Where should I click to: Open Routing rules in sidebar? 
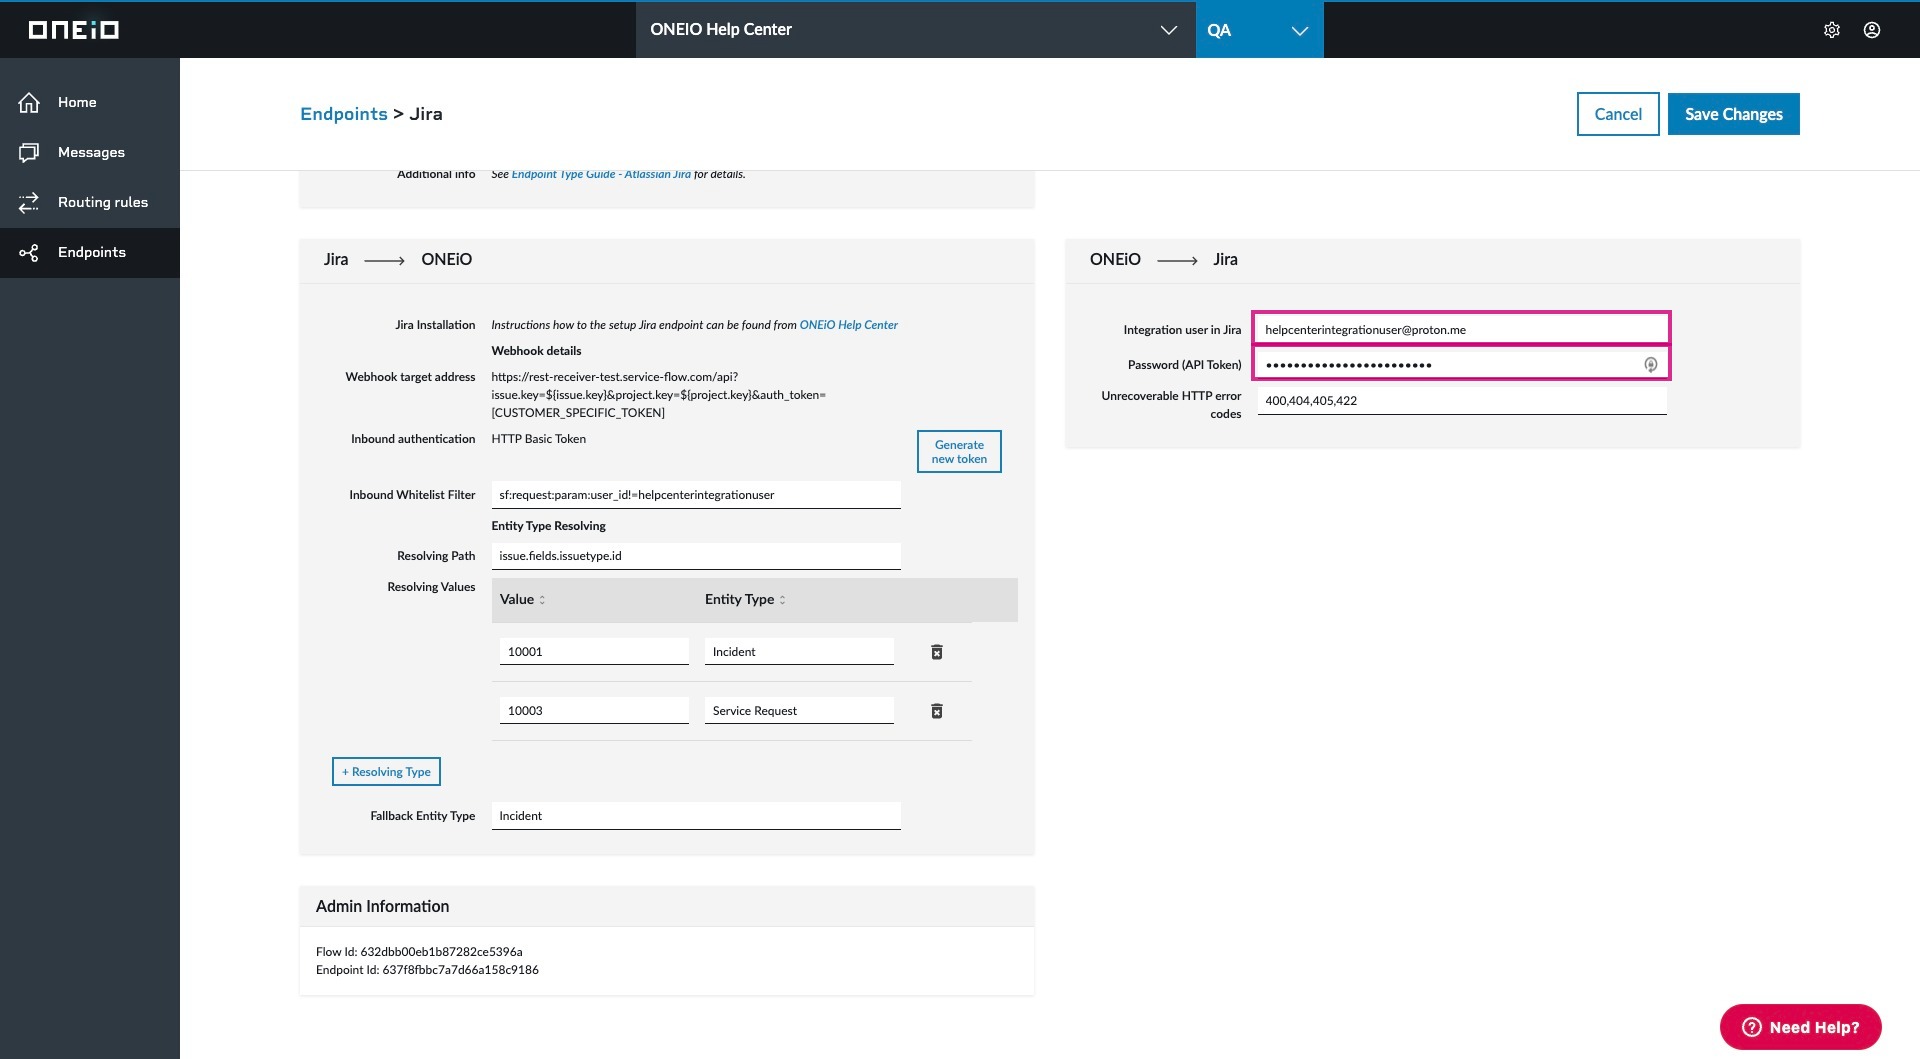click(x=90, y=202)
